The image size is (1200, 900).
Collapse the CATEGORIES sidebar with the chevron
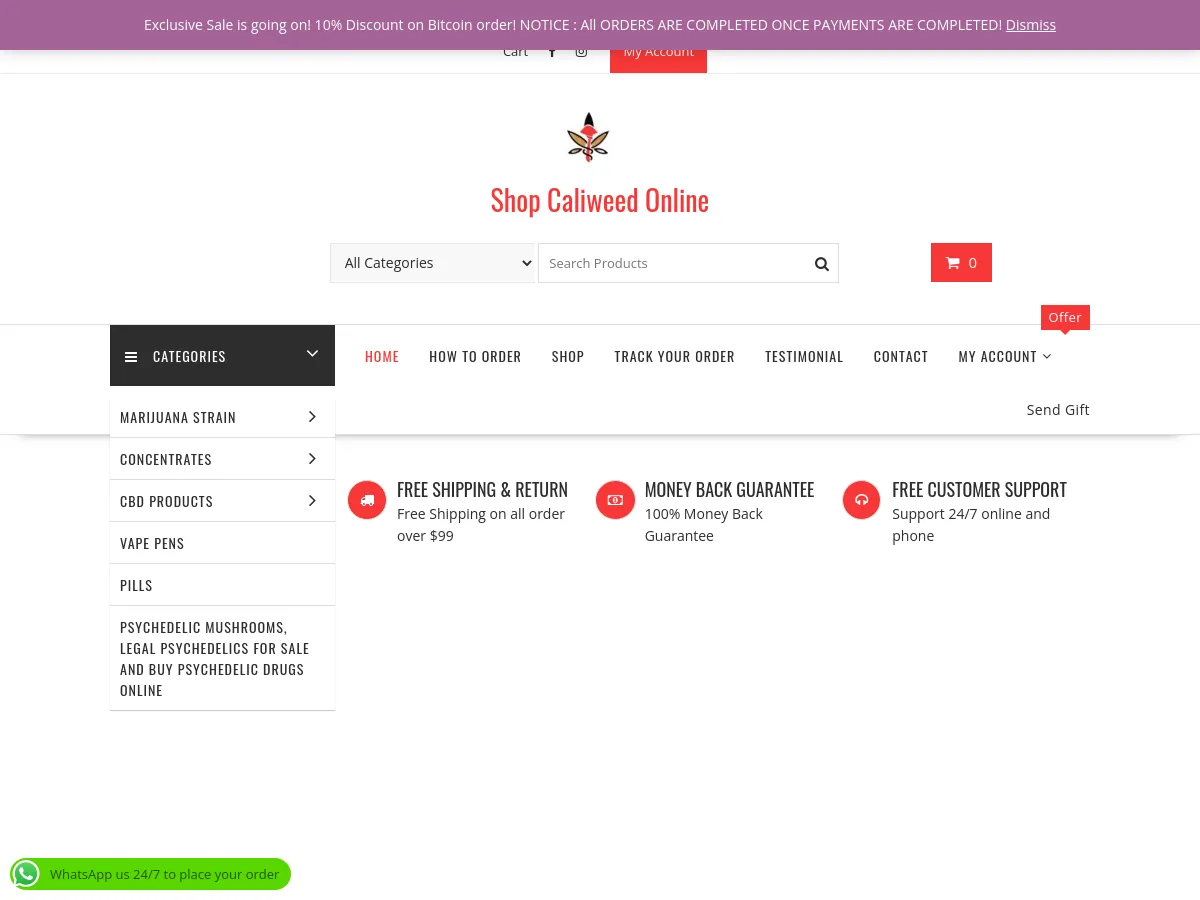pos(312,354)
